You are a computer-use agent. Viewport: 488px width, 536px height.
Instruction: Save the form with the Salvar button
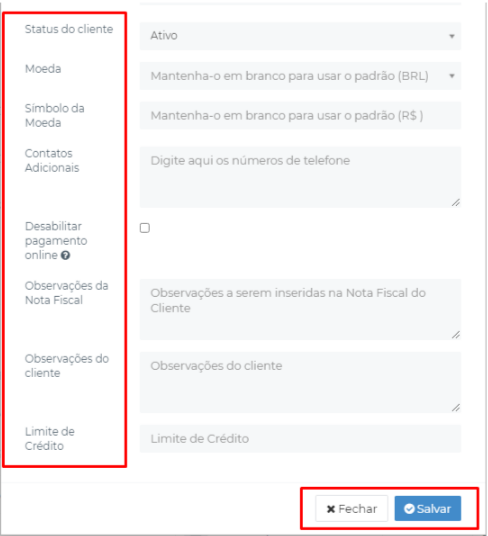click(428, 509)
